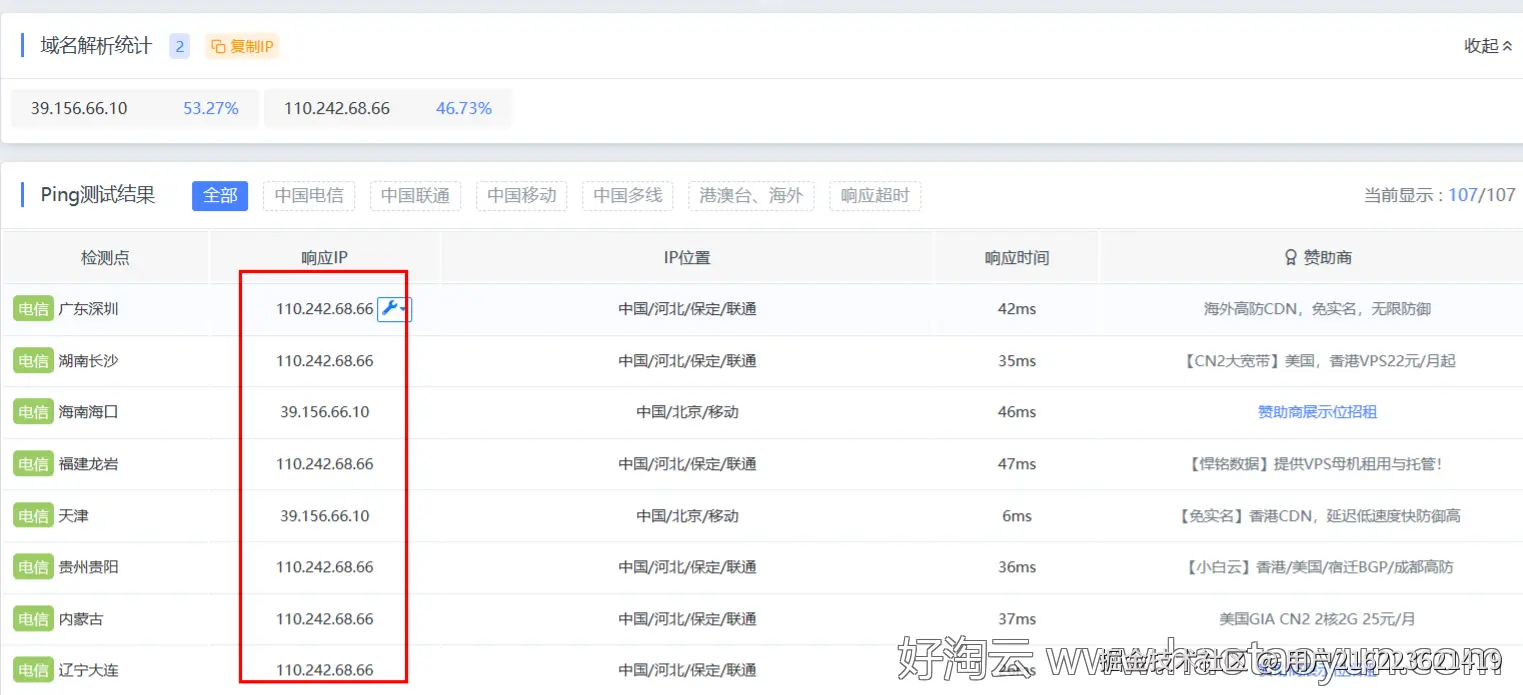Click the 46.73% percentage value
This screenshot has width=1523, height=695.
[464, 108]
